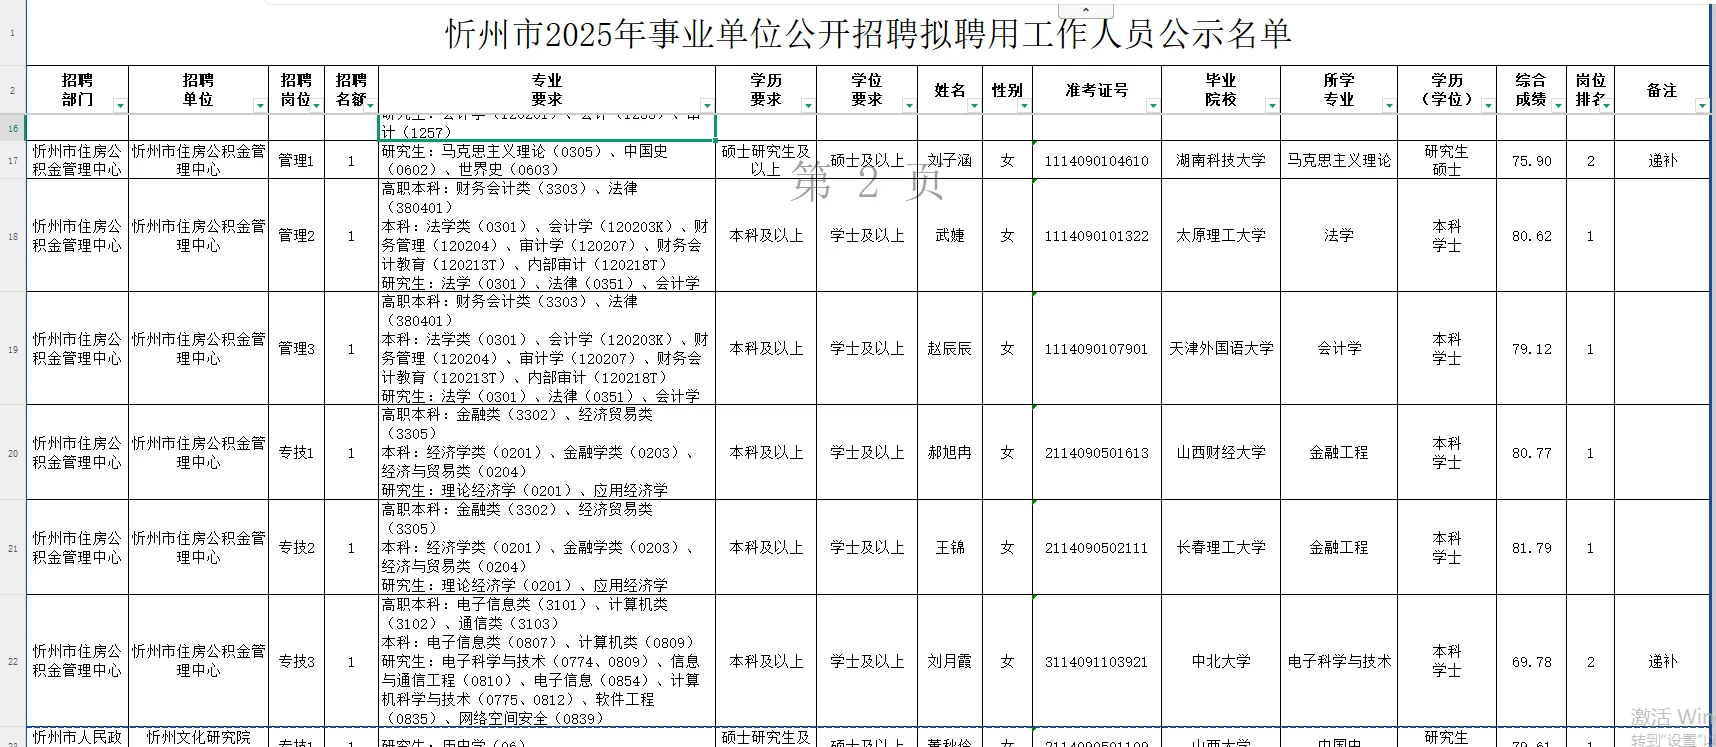The height and width of the screenshot is (747, 1716).
Task: Open the 招聘部门 column filter dropdown
Action: [120, 106]
